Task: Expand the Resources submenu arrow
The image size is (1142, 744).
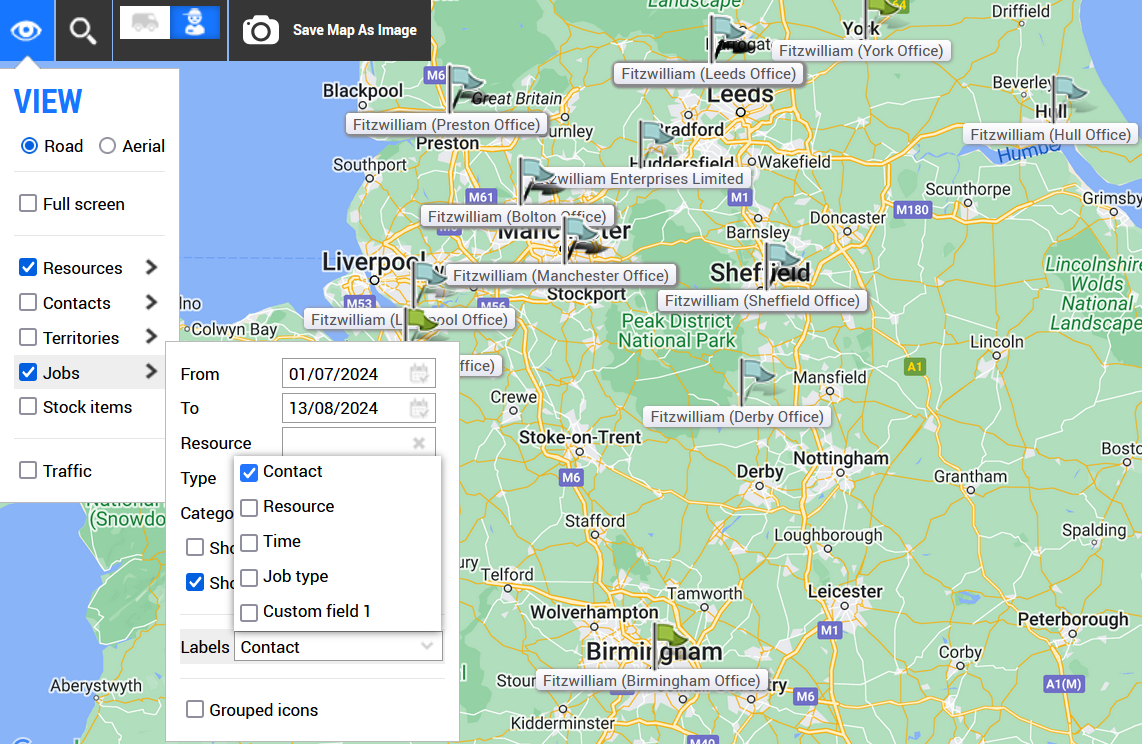Action: point(151,268)
